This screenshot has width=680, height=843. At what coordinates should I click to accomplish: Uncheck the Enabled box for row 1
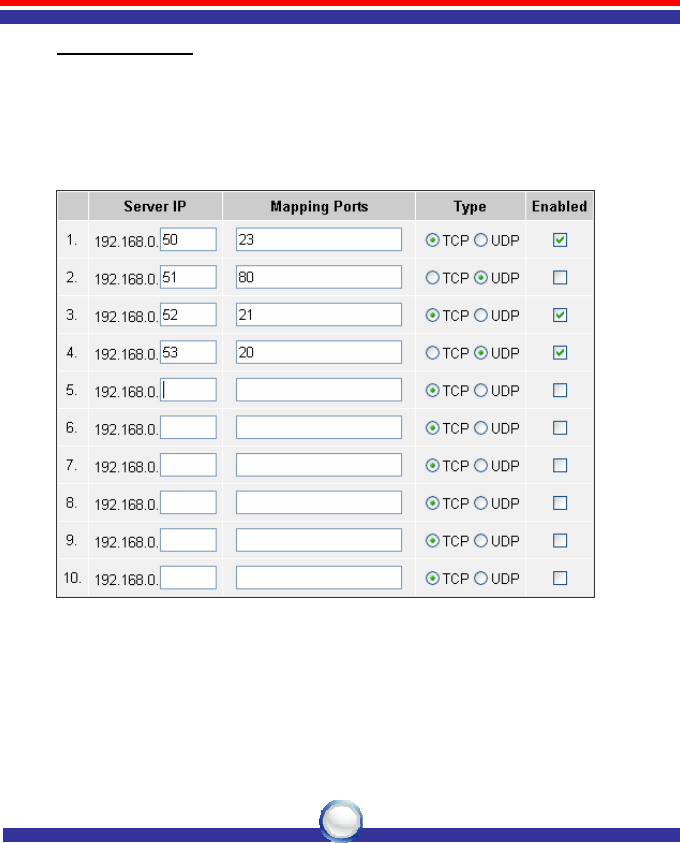[560, 240]
